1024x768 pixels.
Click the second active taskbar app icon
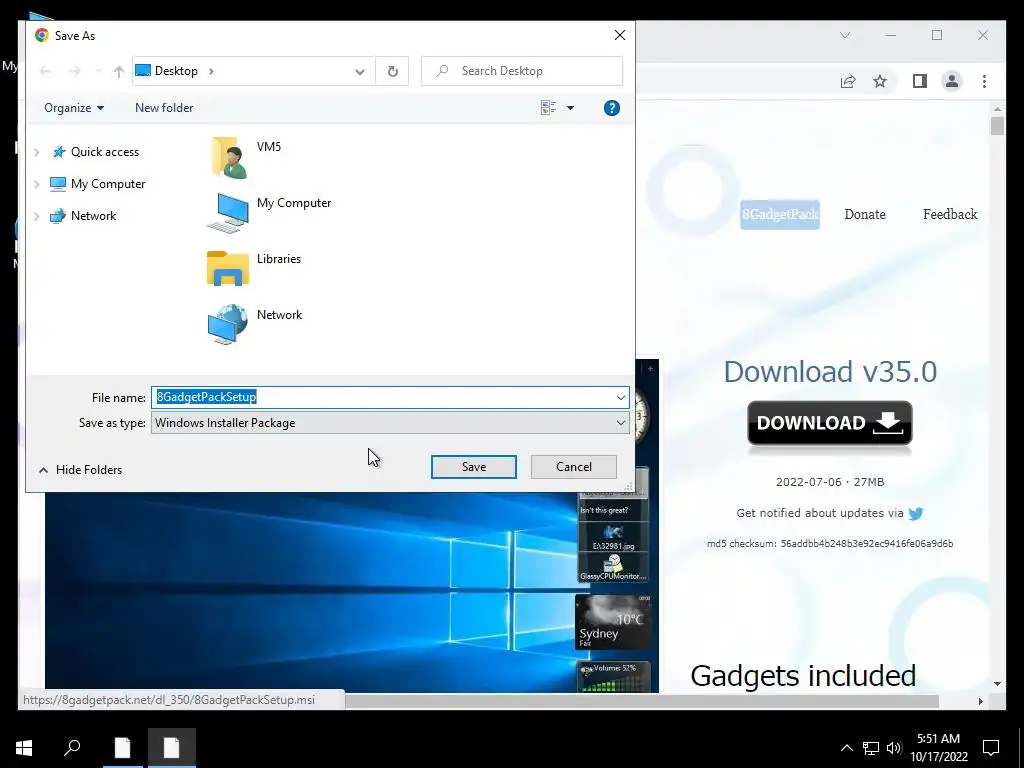click(x=171, y=748)
